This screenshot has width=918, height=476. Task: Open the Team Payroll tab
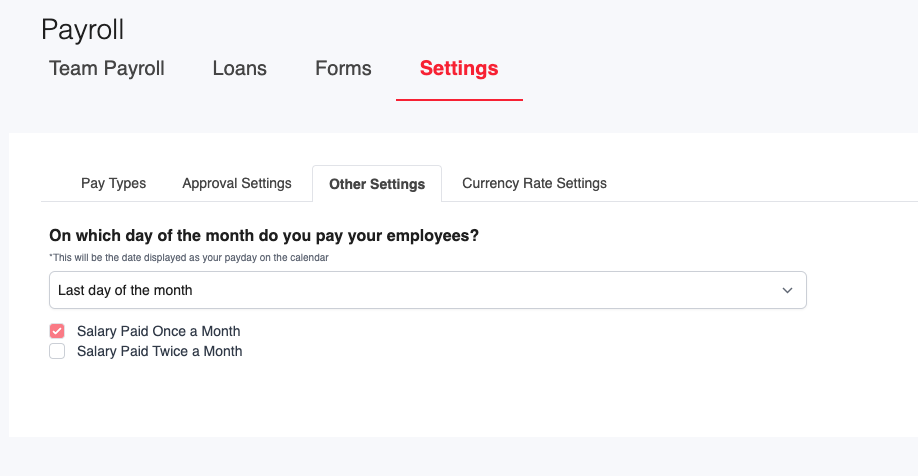point(107,69)
